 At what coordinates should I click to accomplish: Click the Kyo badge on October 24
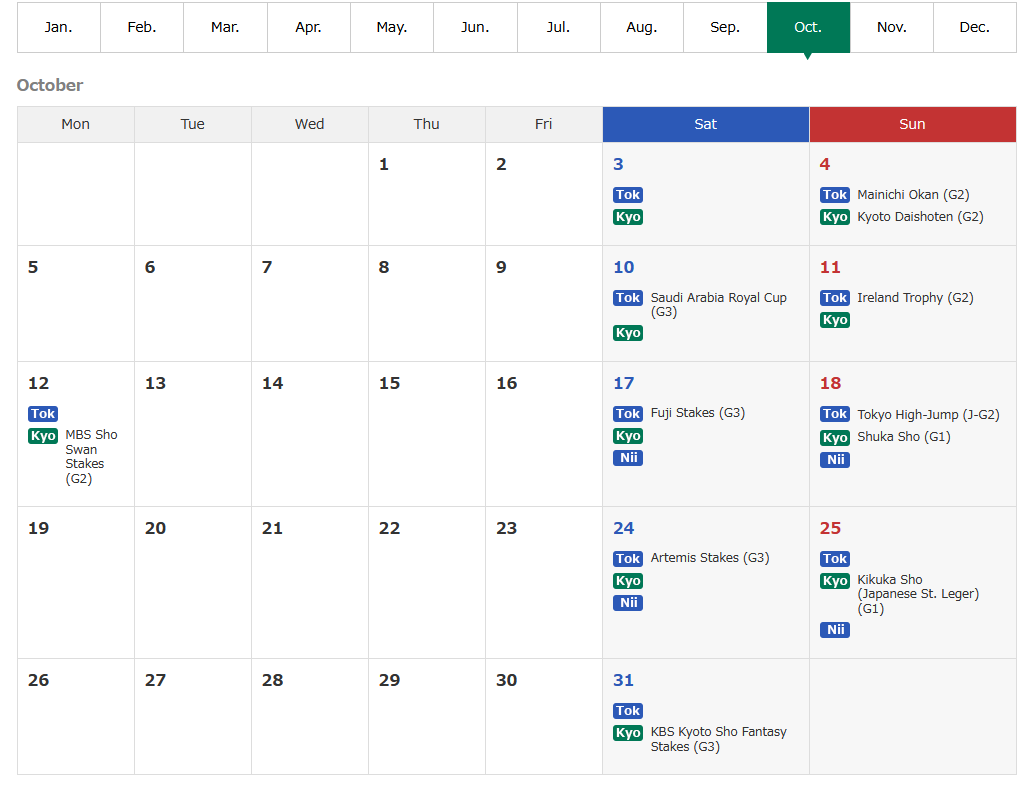[628, 581]
